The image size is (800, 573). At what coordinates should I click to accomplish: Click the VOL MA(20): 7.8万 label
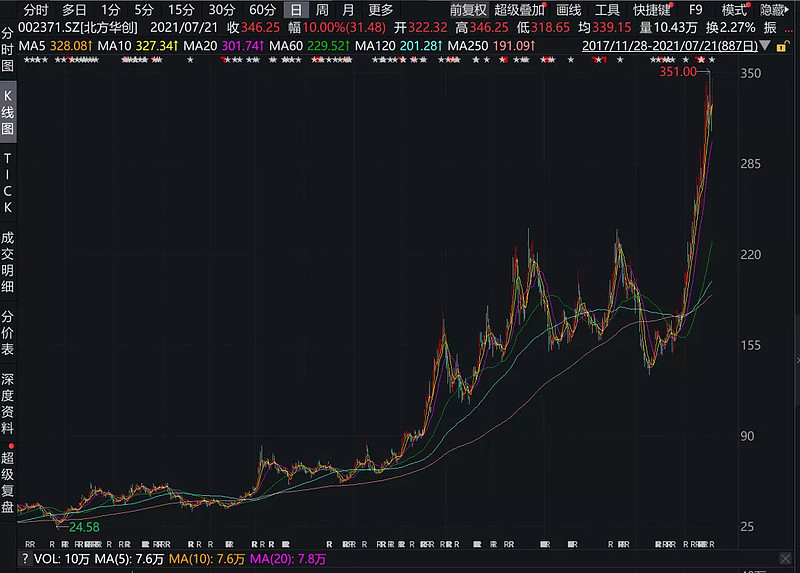point(288,559)
